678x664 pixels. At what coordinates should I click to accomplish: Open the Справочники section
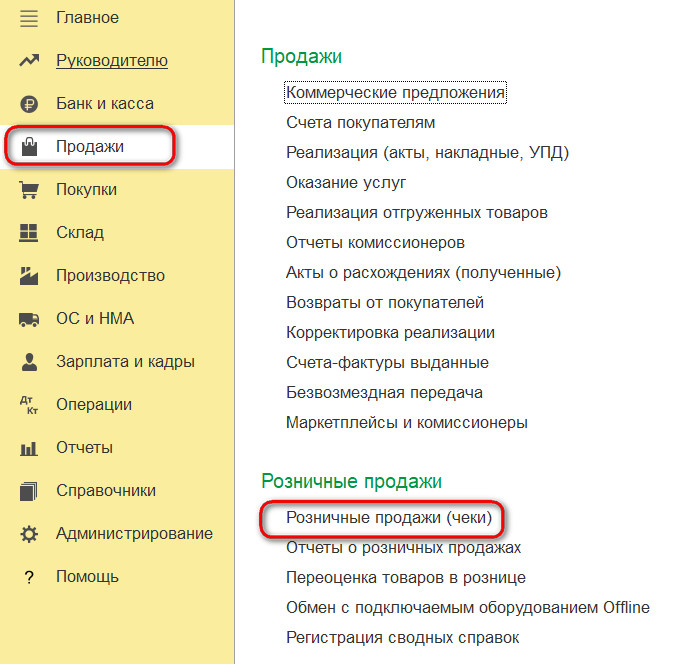[x=106, y=491]
